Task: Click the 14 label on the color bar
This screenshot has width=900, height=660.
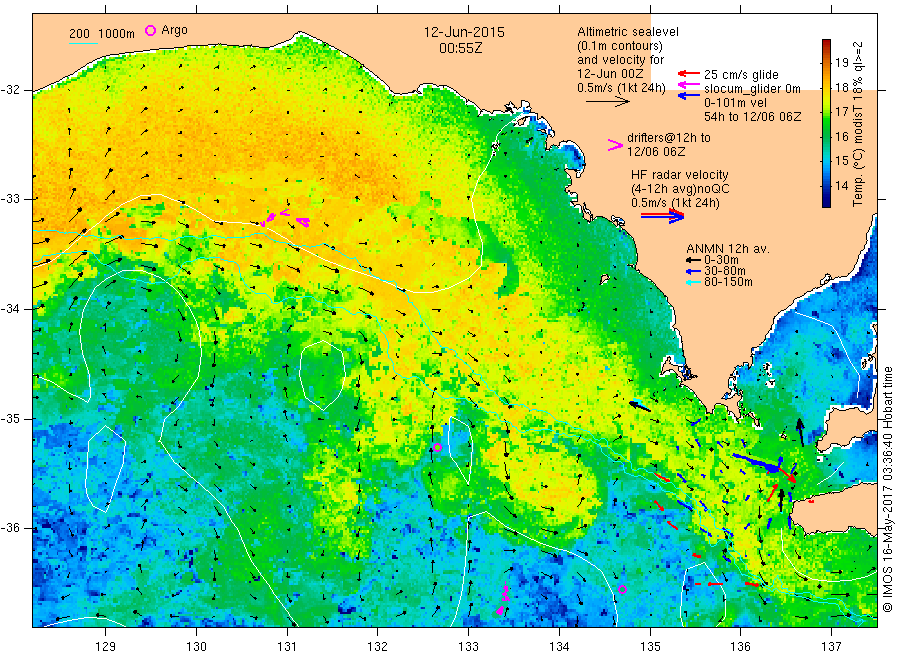Action: (x=841, y=185)
